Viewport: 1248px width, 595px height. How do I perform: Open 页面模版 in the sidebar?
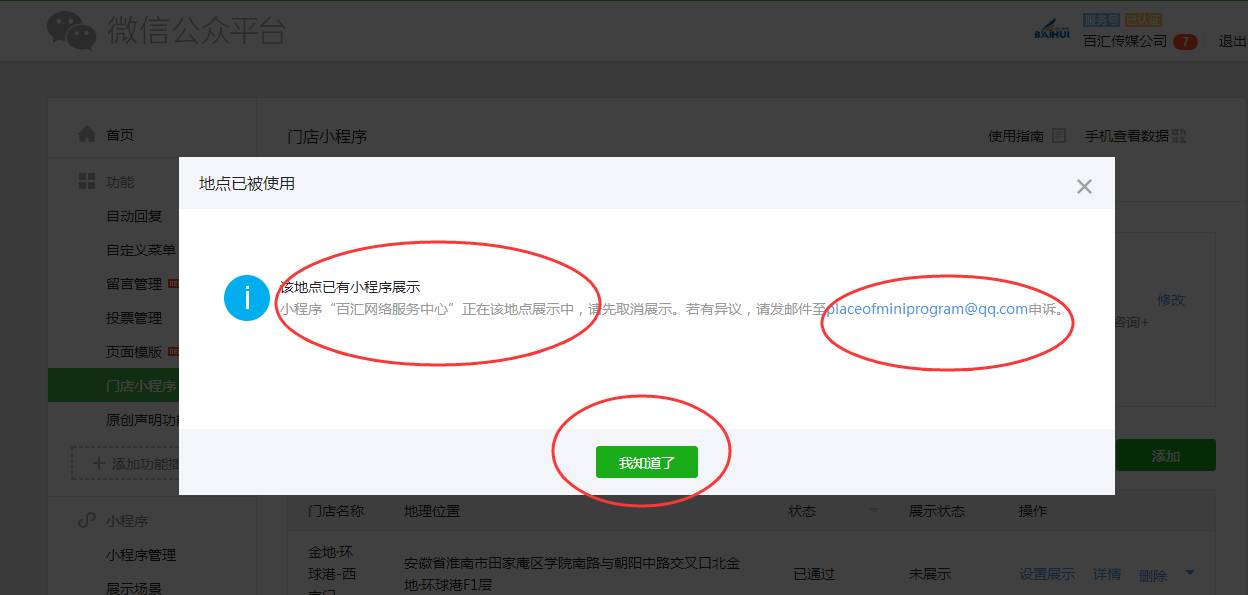pyautogui.click(x=134, y=352)
